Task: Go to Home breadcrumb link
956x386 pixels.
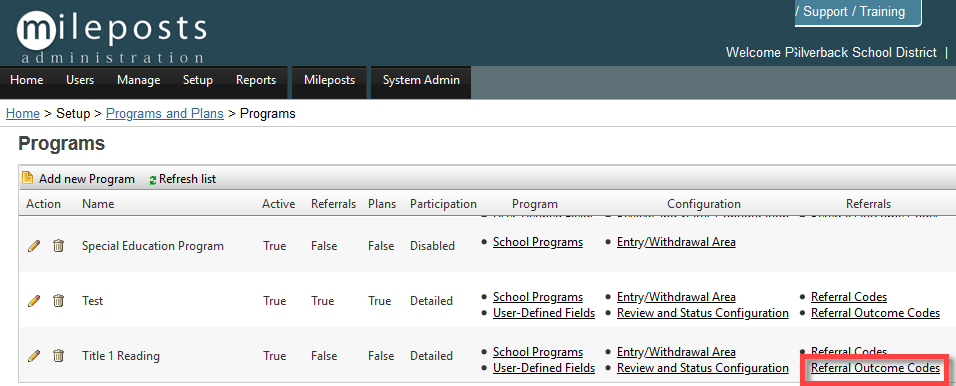Action: coord(23,113)
